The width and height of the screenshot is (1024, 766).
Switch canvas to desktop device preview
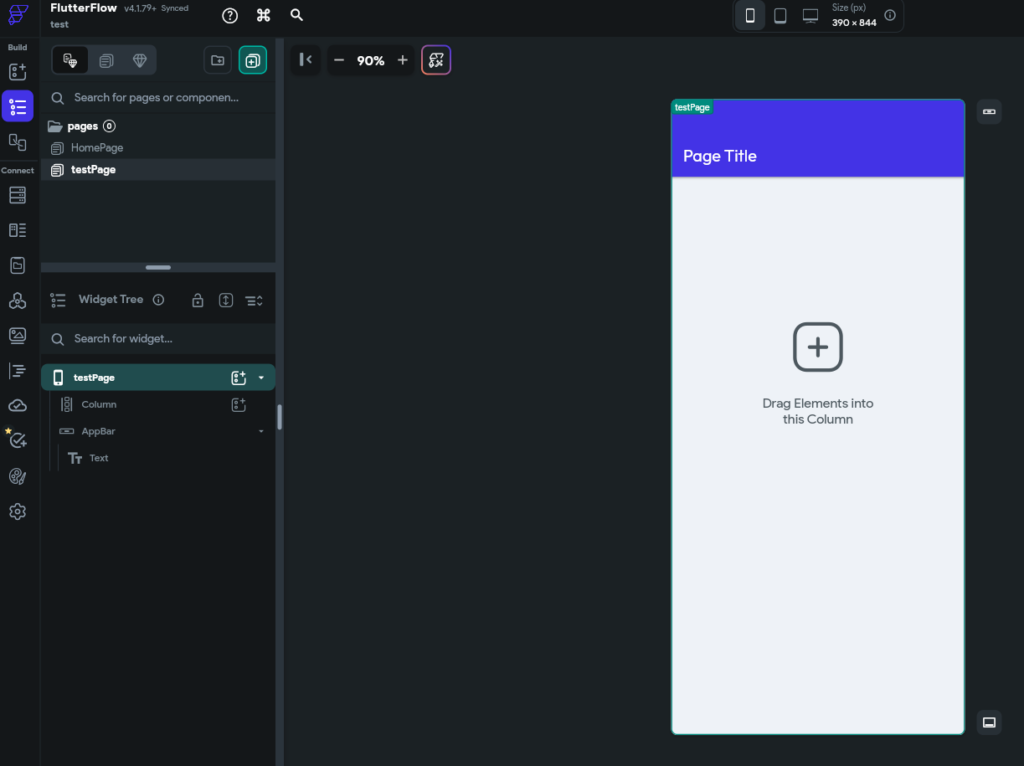pos(810,15)
